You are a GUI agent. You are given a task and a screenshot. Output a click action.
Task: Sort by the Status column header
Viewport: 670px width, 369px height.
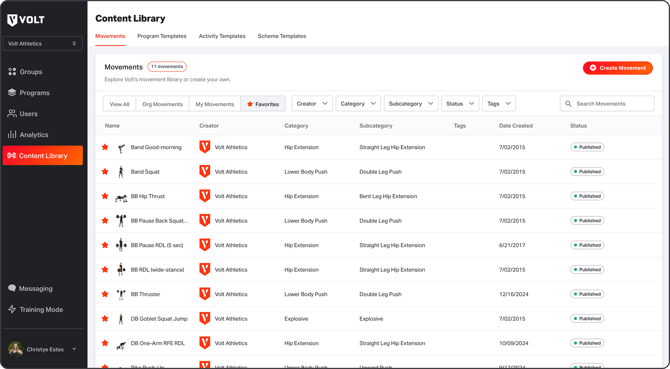(x=578, y=126)
